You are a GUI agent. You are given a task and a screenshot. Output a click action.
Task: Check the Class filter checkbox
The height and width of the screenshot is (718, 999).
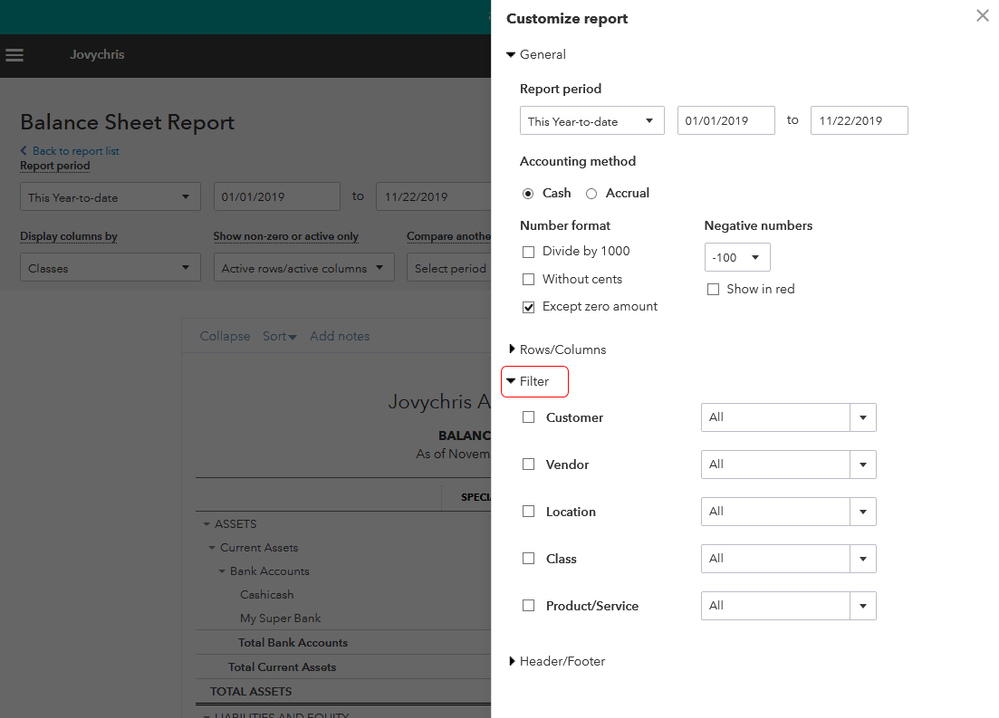(528, 559)
